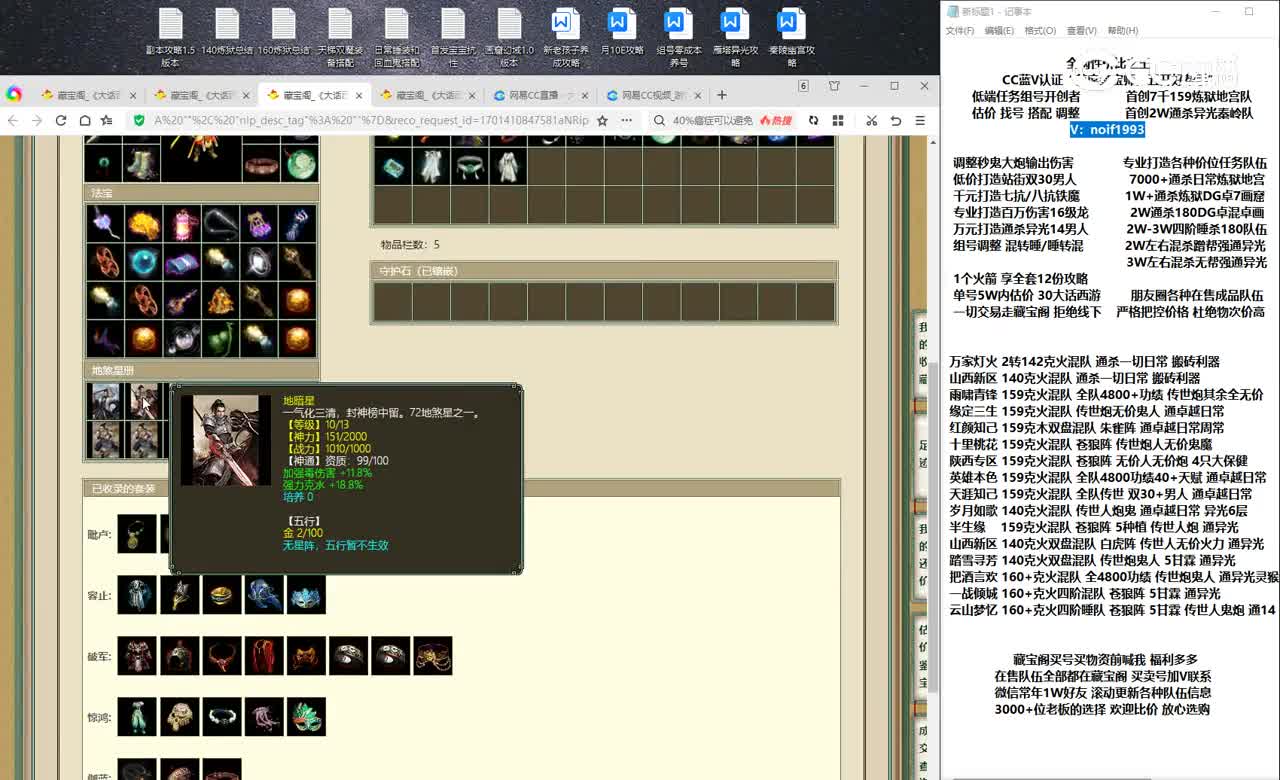Open the 新老孩子养成攻略 desktop document
Screen dimensions: 1280x780
coord(566,38)
